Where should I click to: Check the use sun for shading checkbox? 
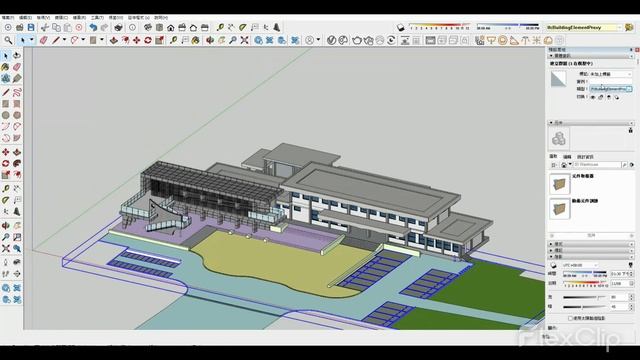pyautogui.click(x=570, y=318)
